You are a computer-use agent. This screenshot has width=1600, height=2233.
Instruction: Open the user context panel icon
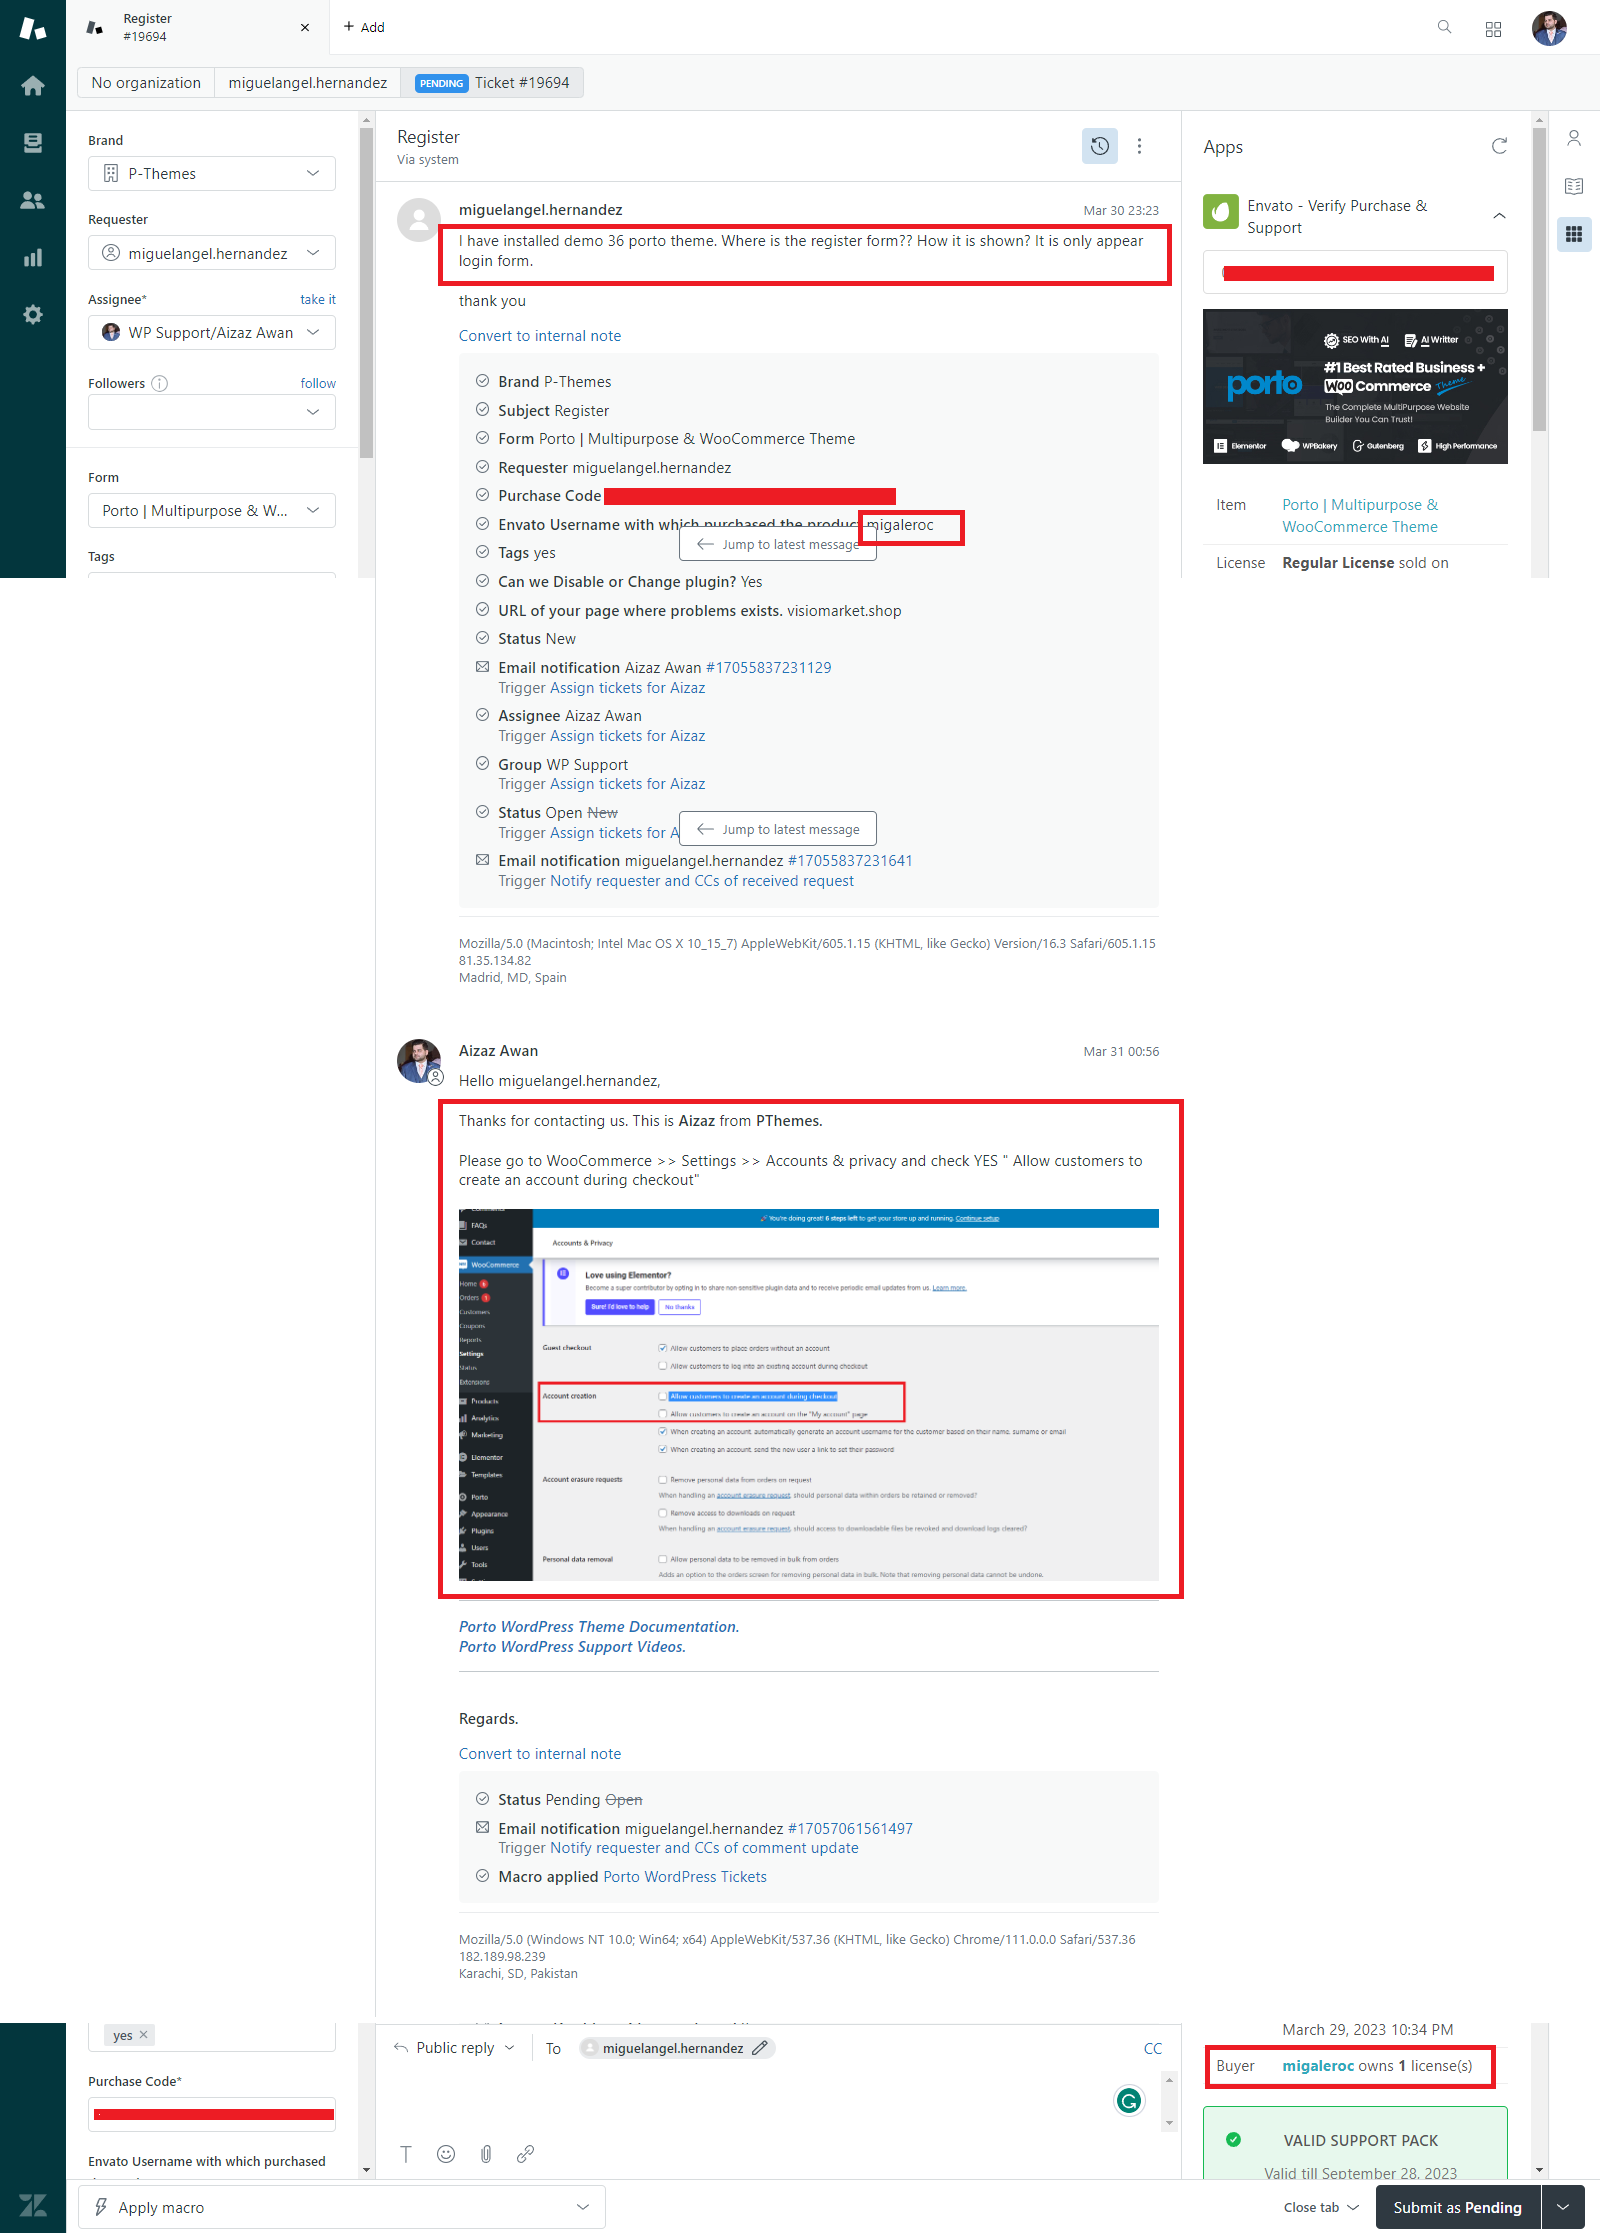(x=1574, y=138)
